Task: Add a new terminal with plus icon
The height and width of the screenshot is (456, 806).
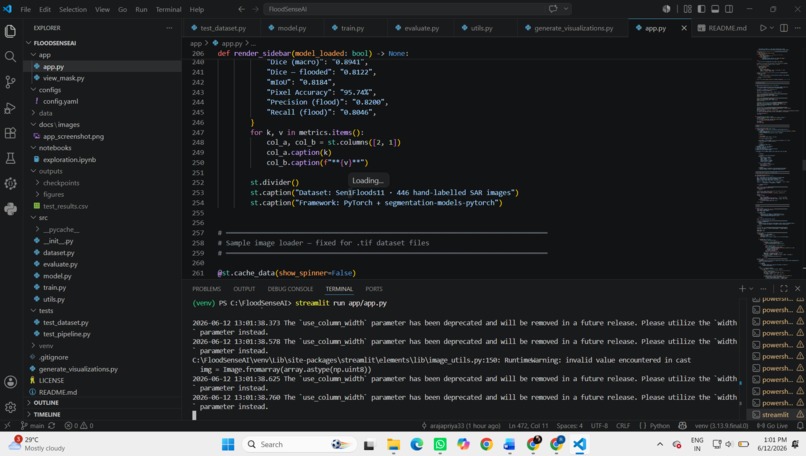Action: coord(742,288)
